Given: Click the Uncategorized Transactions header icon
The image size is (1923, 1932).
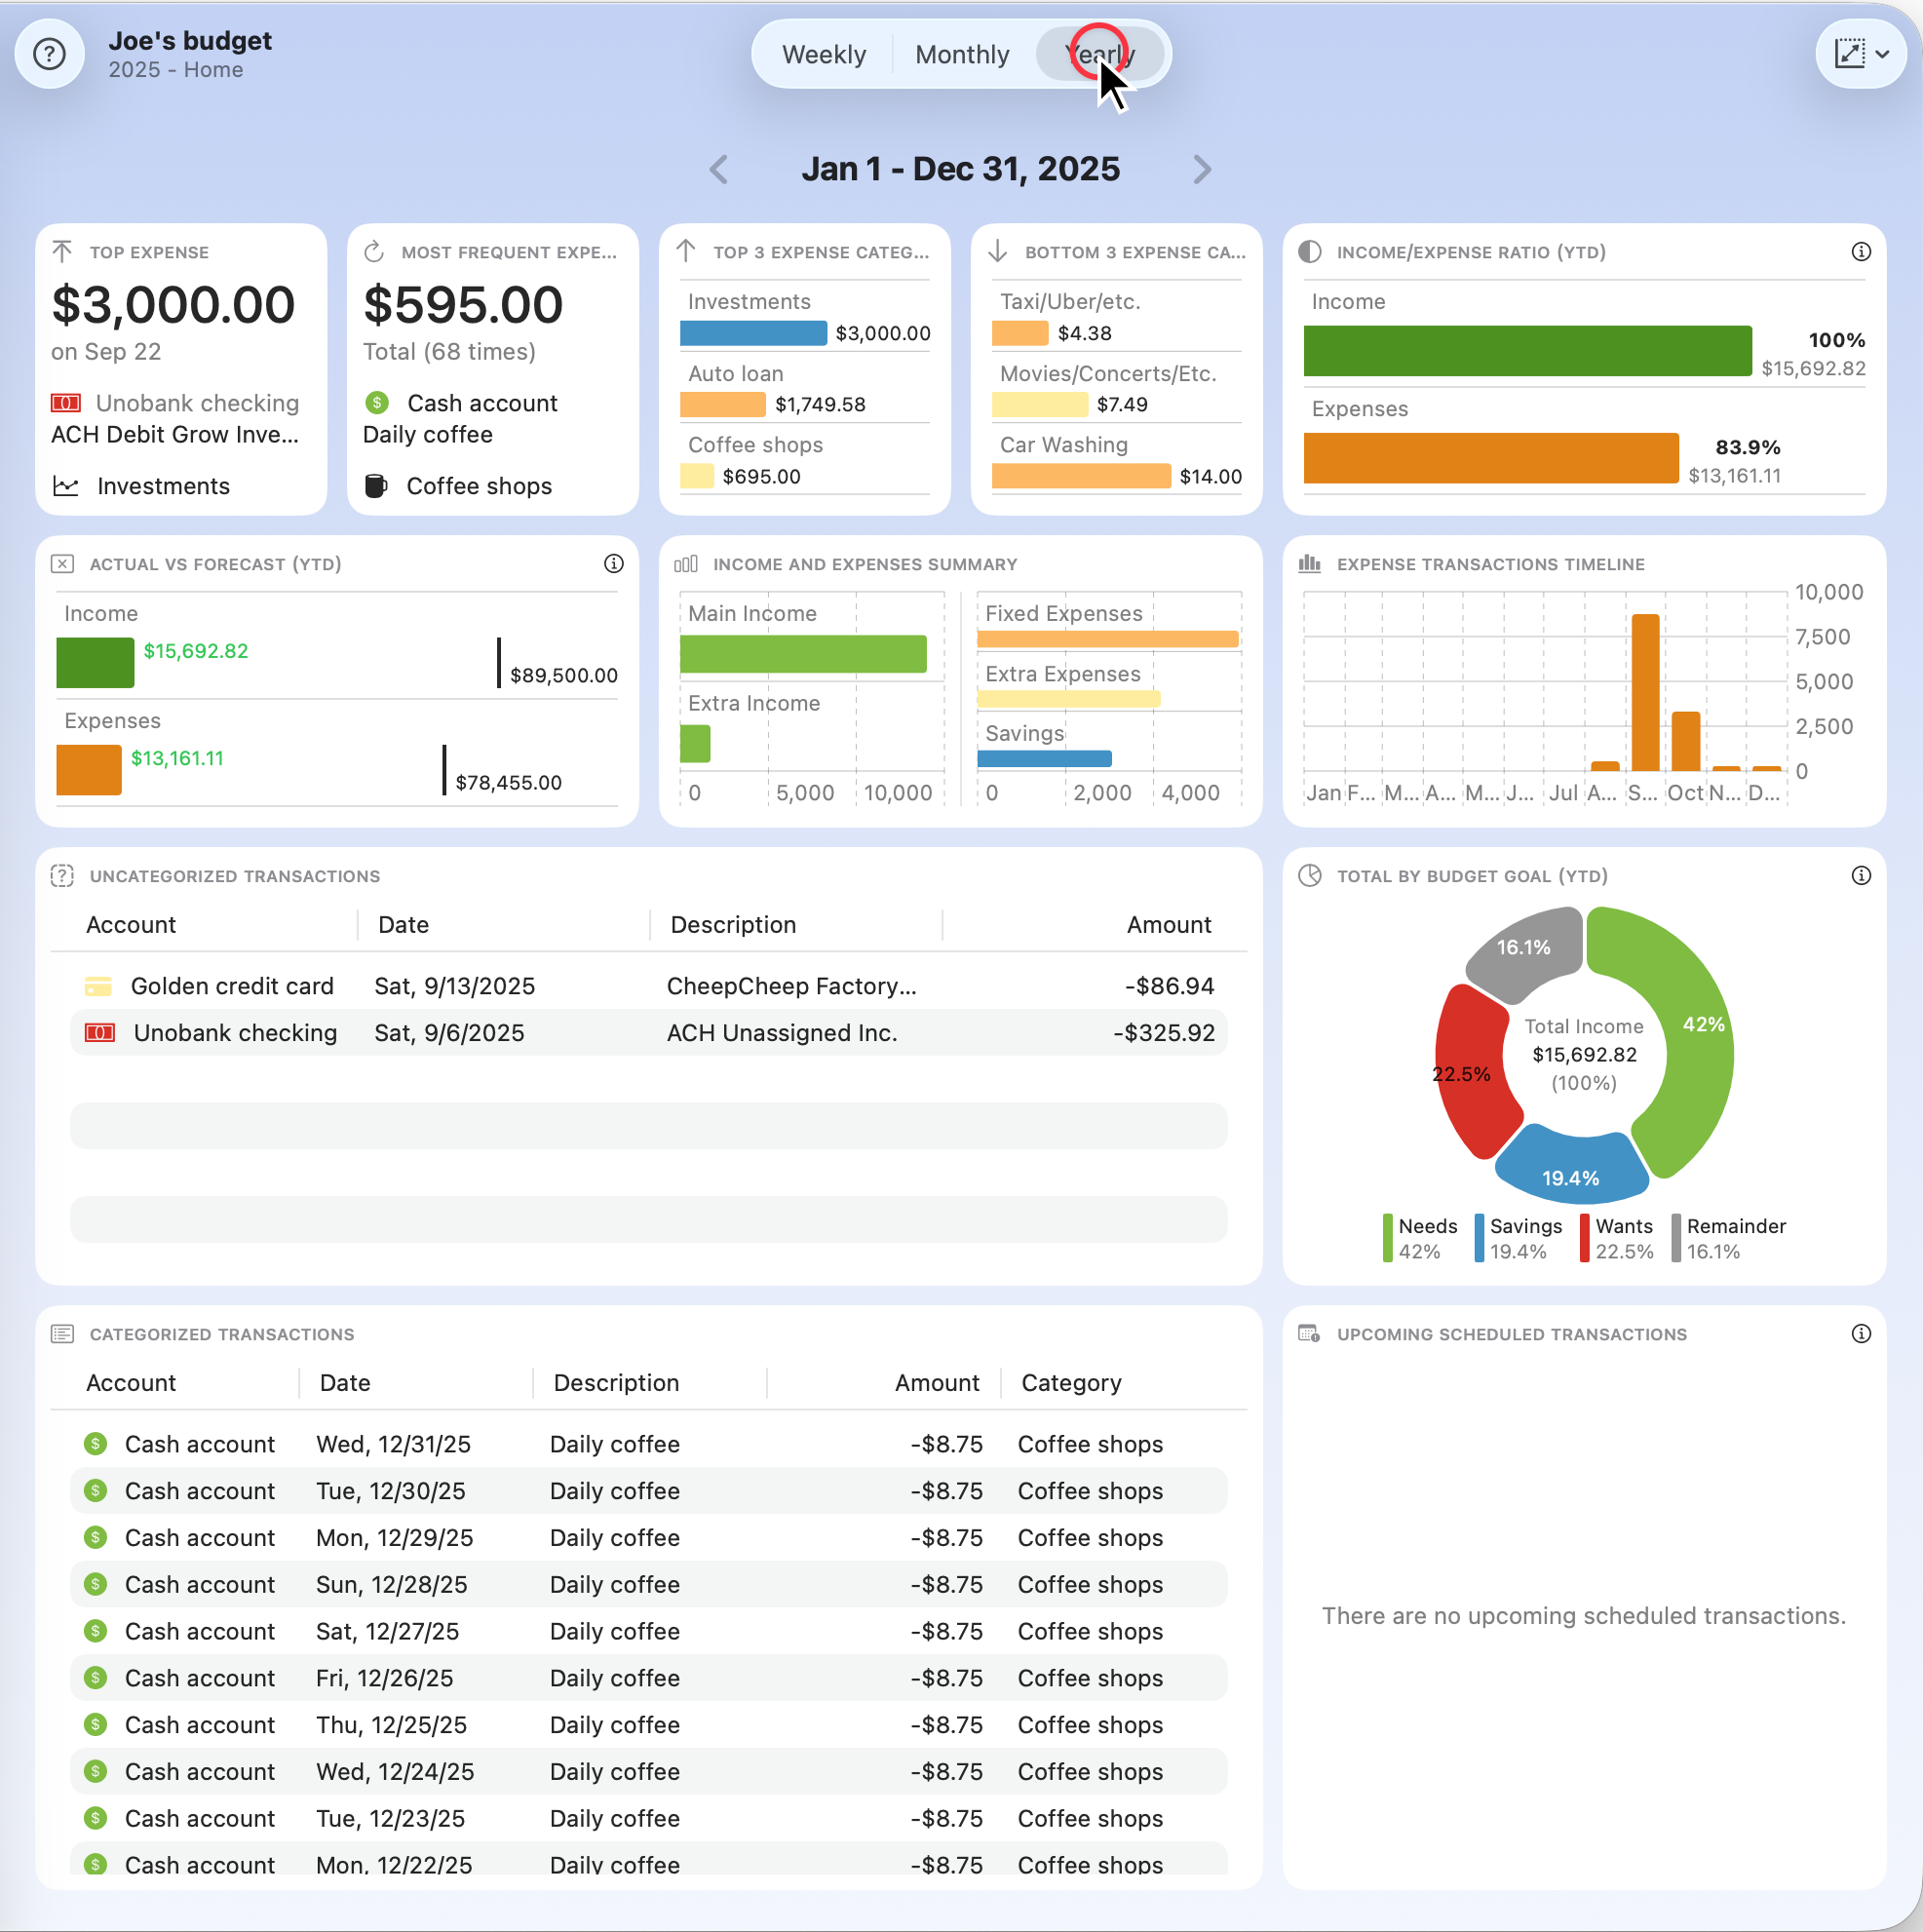Looking at the screenshot, I should tap(62, 875).
